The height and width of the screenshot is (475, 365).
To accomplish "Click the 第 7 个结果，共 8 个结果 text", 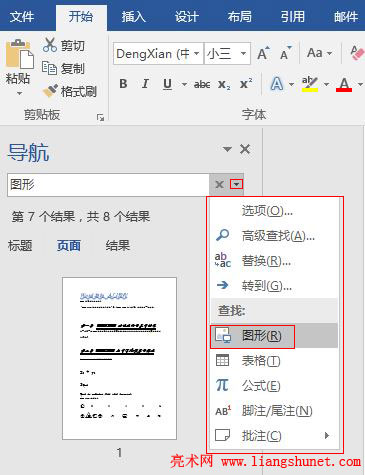I will (81, 217).
